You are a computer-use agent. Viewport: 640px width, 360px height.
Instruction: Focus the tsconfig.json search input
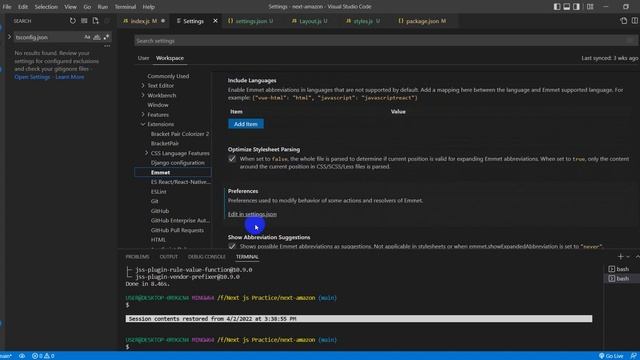[47, 37]
